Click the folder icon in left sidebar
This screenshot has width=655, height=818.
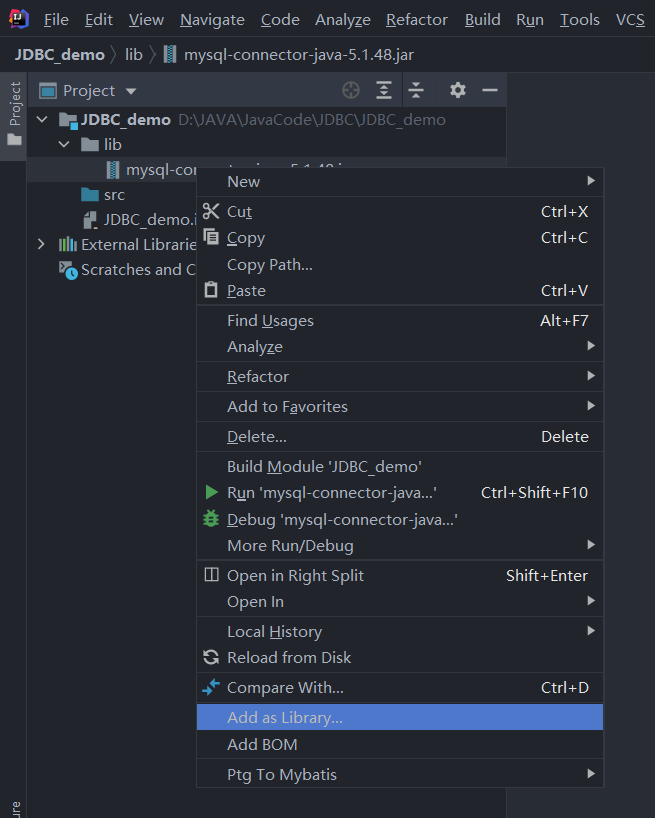point(15,139)
